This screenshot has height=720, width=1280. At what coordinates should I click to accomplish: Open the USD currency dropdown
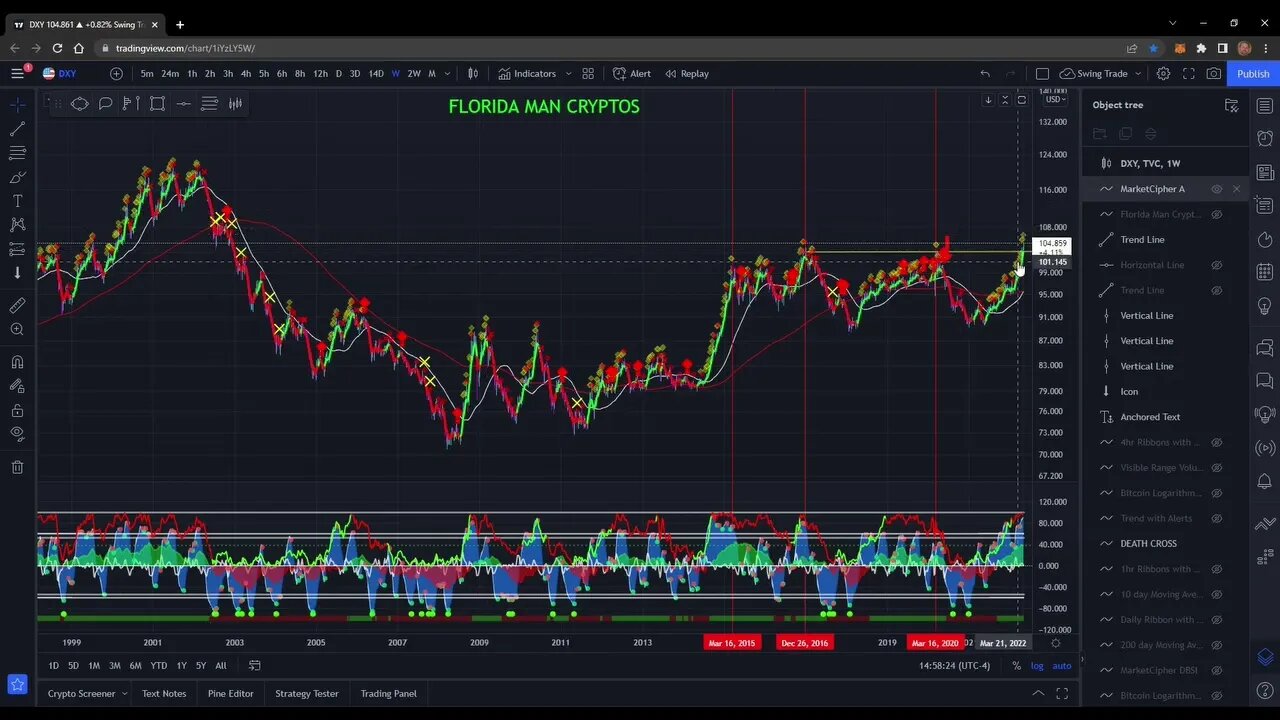coord(1054,99)
